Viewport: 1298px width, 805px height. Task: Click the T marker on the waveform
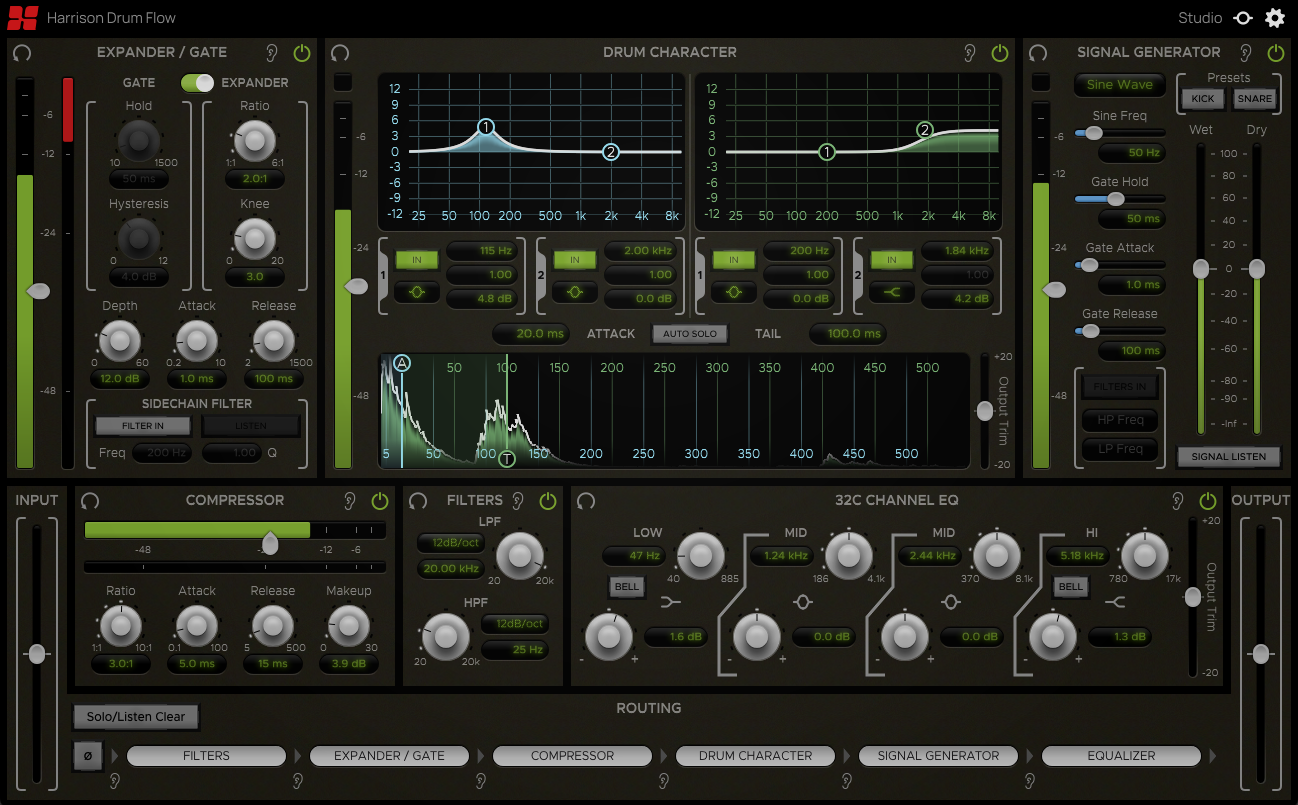[507, 459]
